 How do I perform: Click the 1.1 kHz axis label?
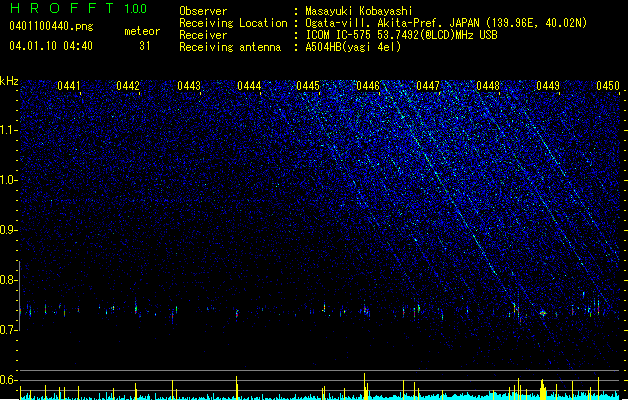tap(9, 130)
